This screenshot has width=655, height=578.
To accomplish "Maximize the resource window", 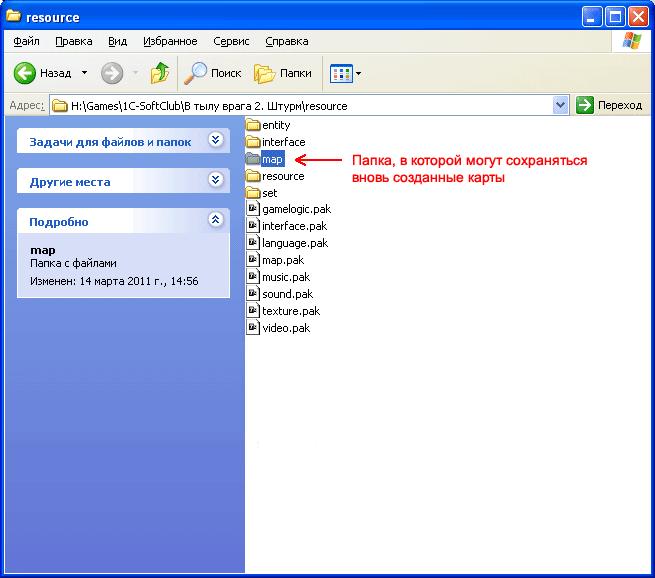I will pos(615,17).
